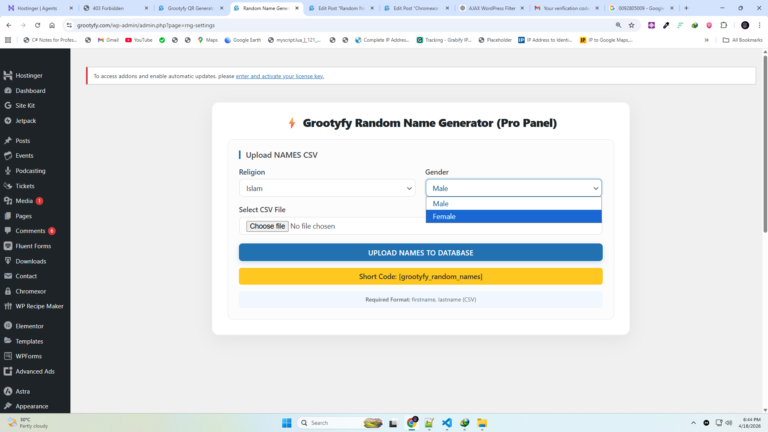
Task: Switch to Your verification code tab
Action: tap(567, 8)
